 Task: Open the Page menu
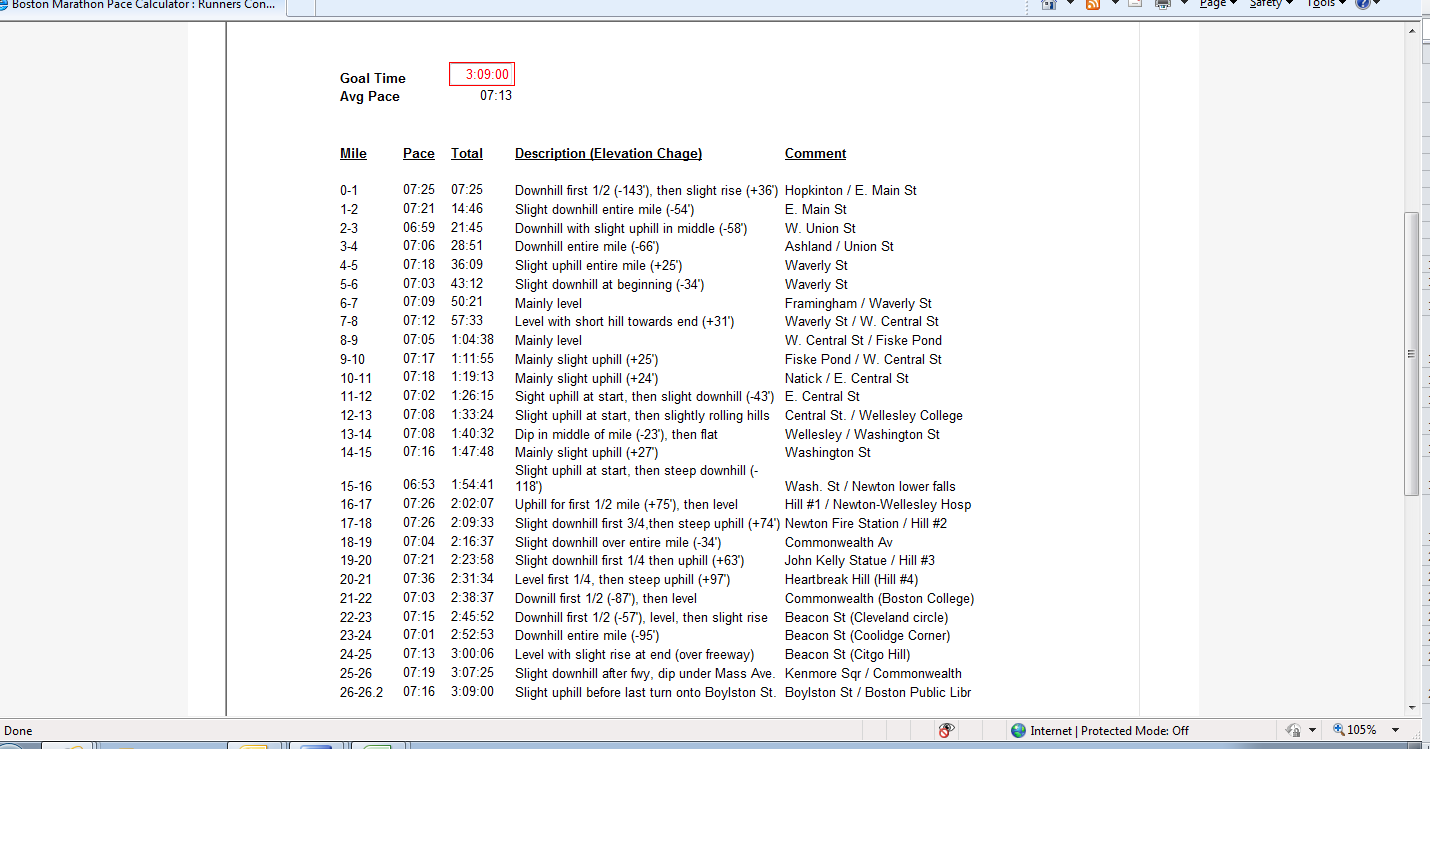pos(1218,4)
